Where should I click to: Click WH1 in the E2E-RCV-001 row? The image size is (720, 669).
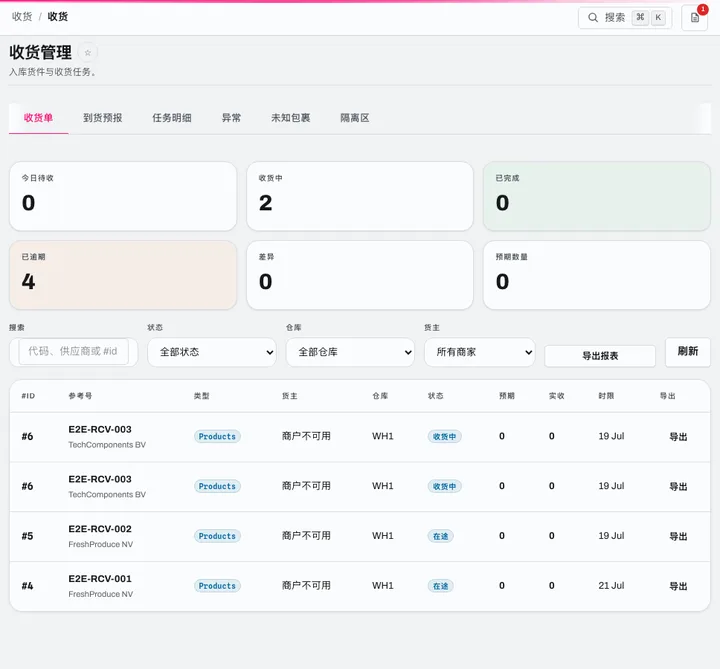382,586
